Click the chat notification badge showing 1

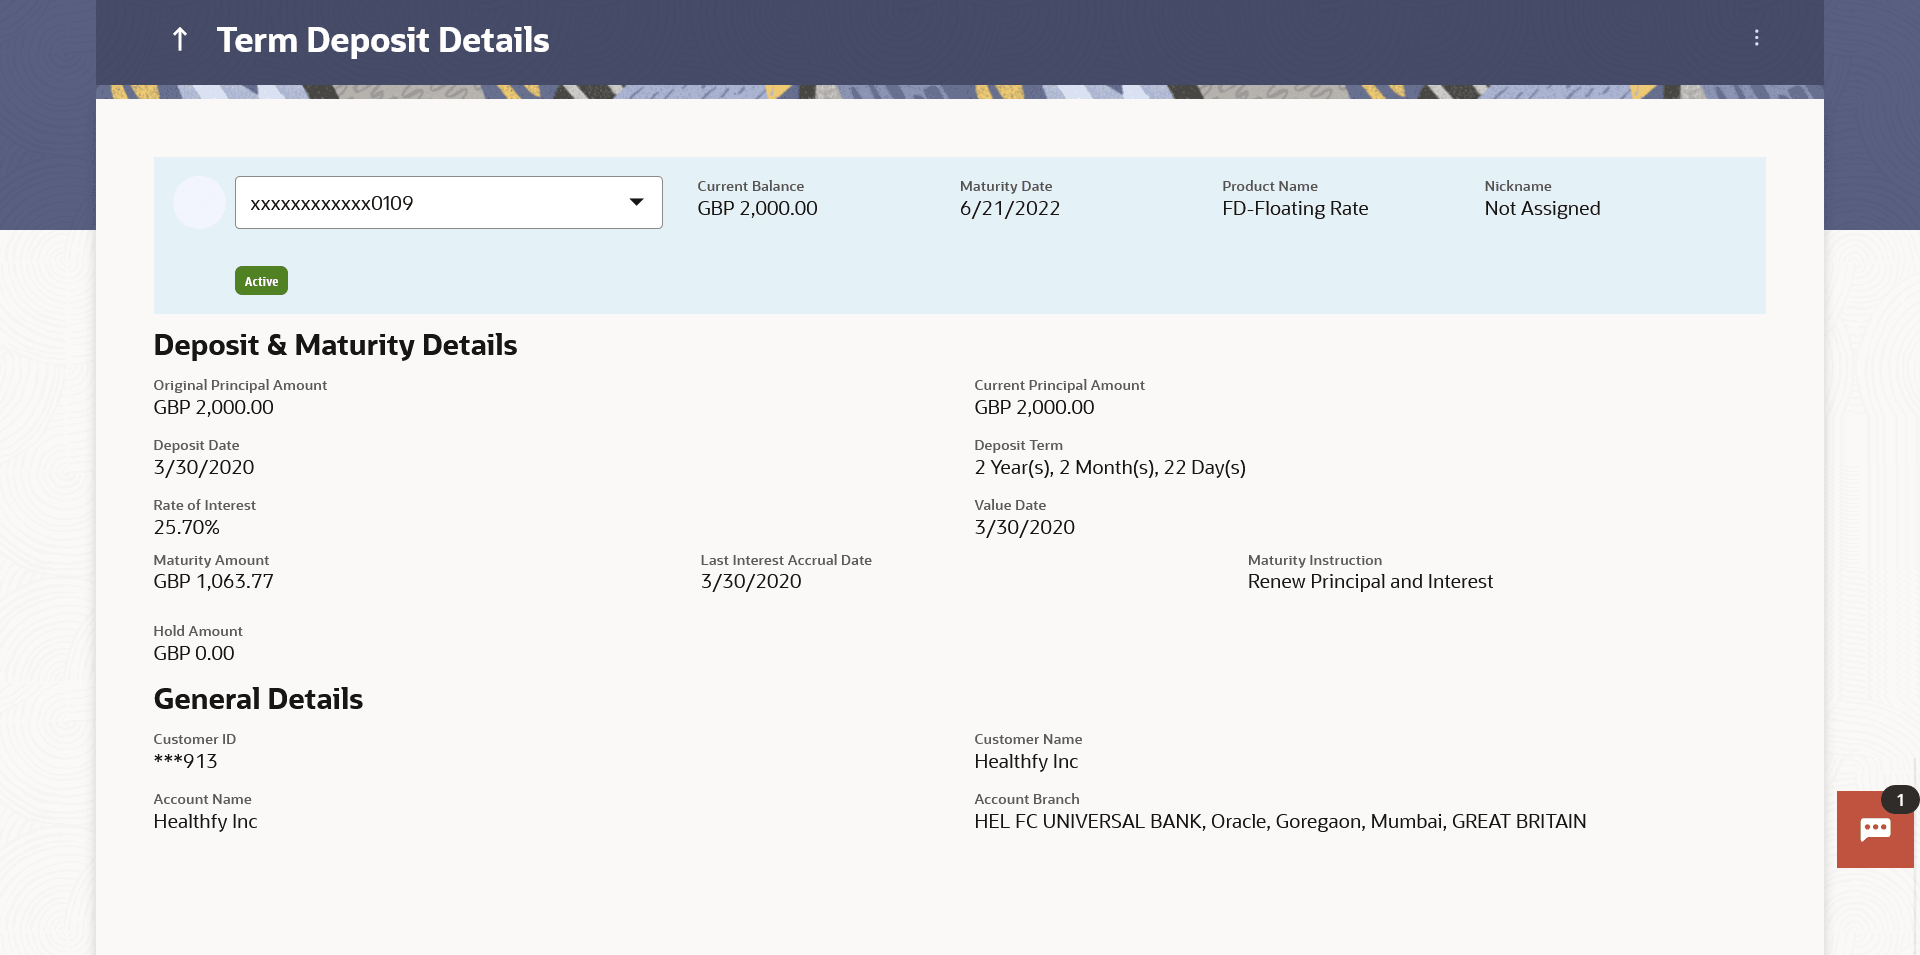pos(1900,800)
